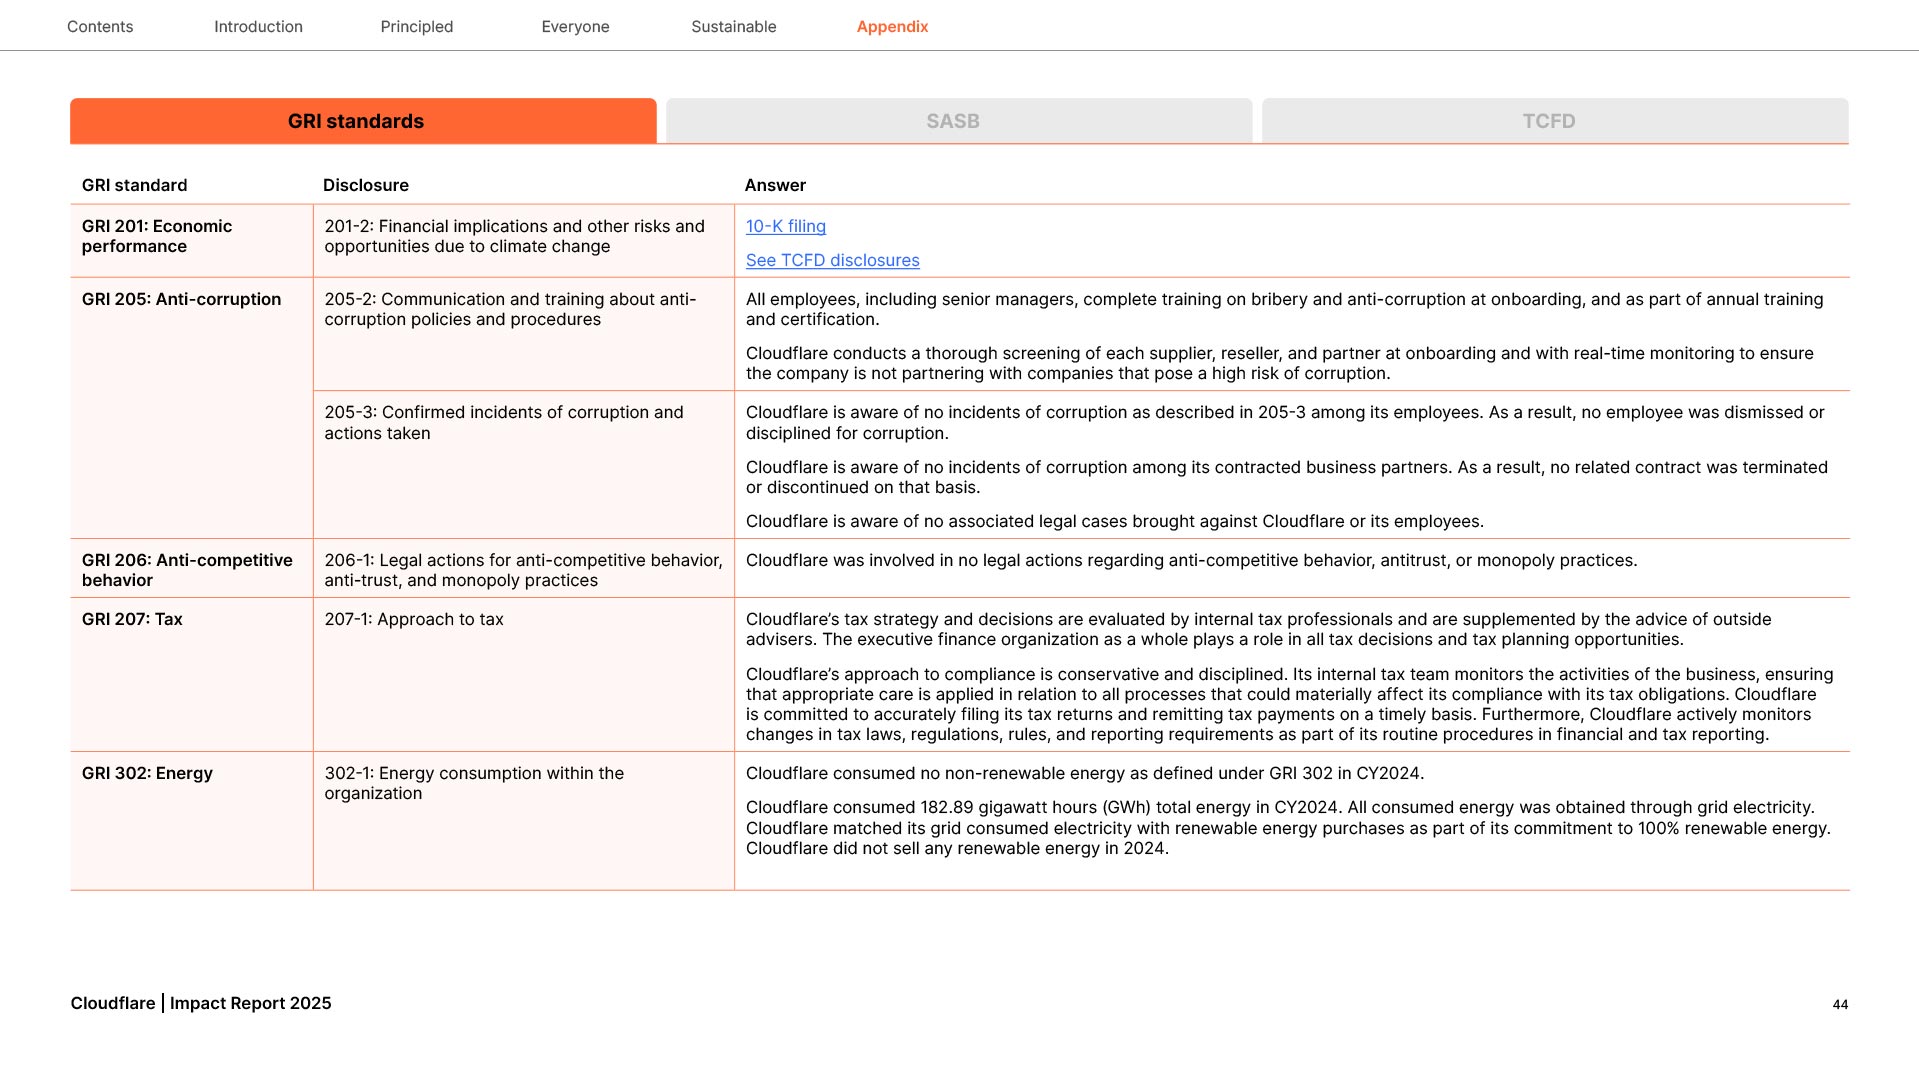The image size is (1919, 1079).
Task: Click the answer about no employee corruption incidents
Action: 1285,423
